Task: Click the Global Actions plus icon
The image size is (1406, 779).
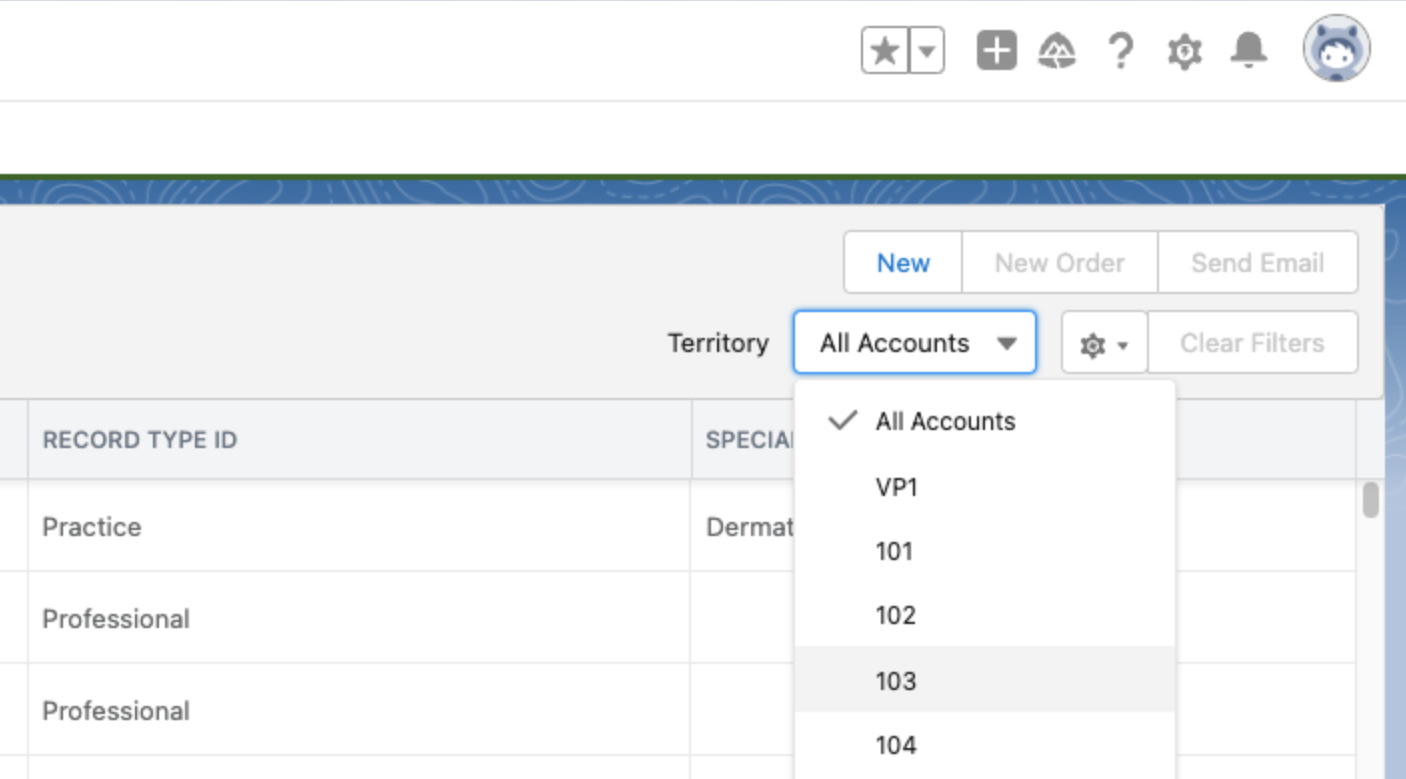Action: coord(996,50)
